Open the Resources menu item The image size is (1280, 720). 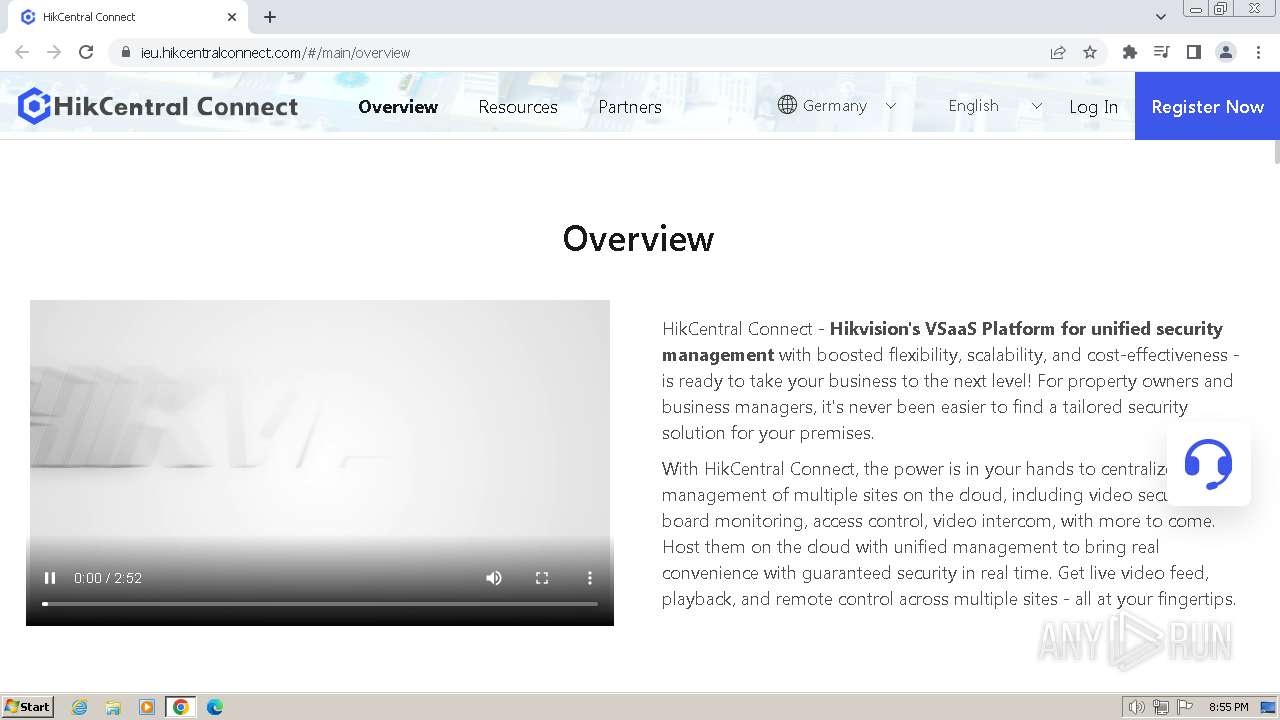[518, 107]
